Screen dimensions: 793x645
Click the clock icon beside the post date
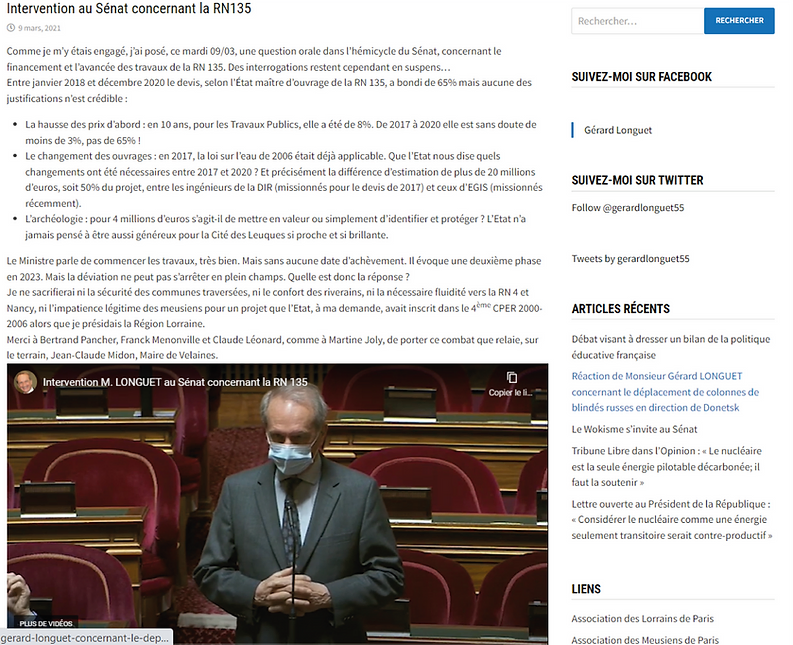point(10,29)
